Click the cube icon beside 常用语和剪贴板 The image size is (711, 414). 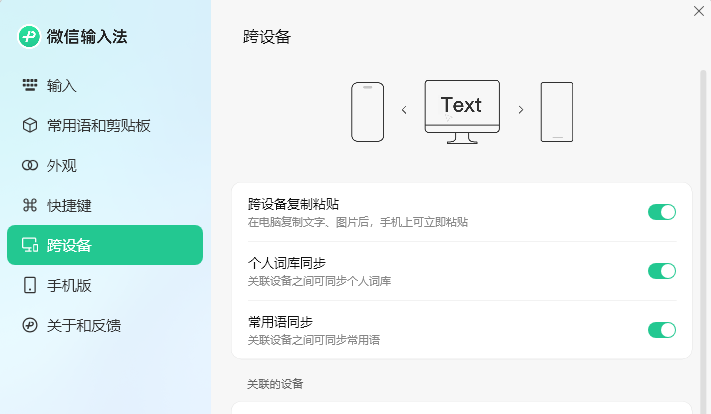point(30,125)
